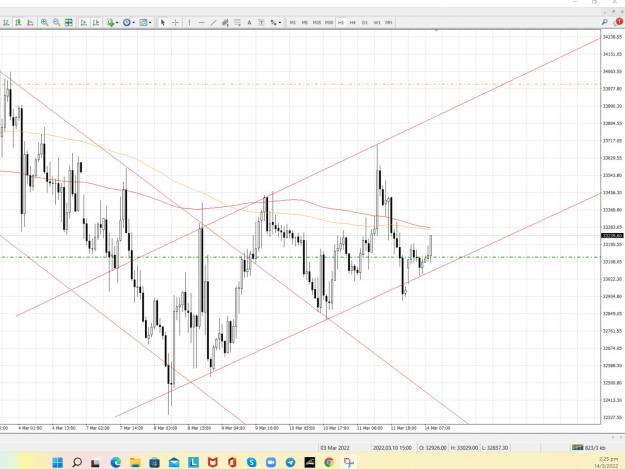Switch to H1 timeframe
Image resolution: width=625 pixels, height=469 pixels.
point(341,23)
